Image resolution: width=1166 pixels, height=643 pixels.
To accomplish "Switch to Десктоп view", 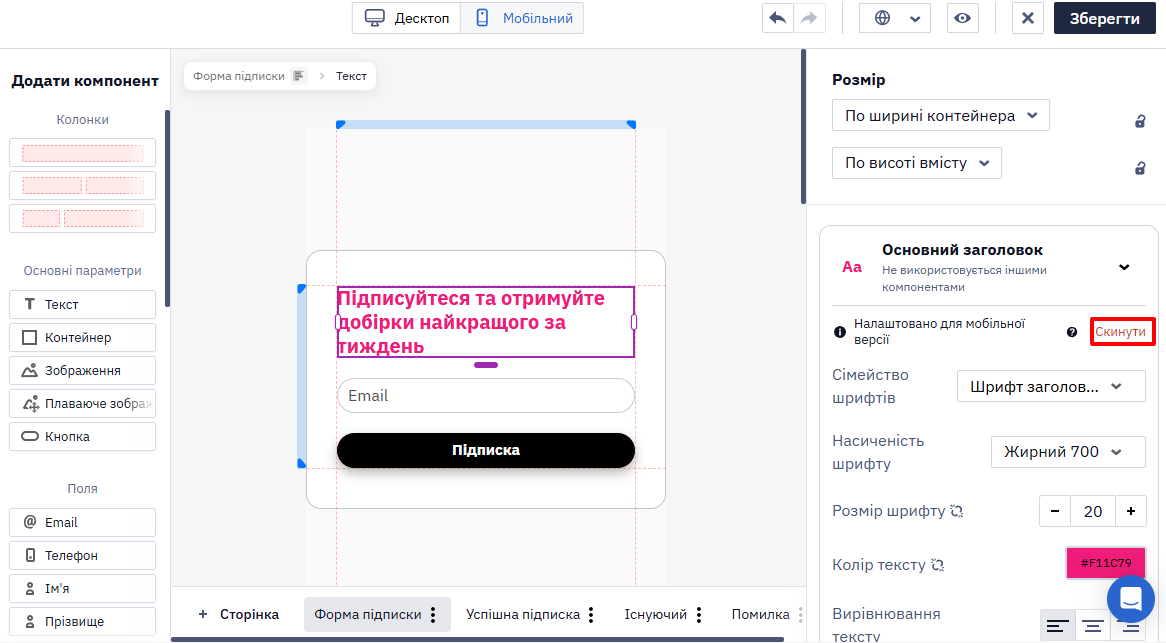I will pyautogui.click(x=407, y=18).
